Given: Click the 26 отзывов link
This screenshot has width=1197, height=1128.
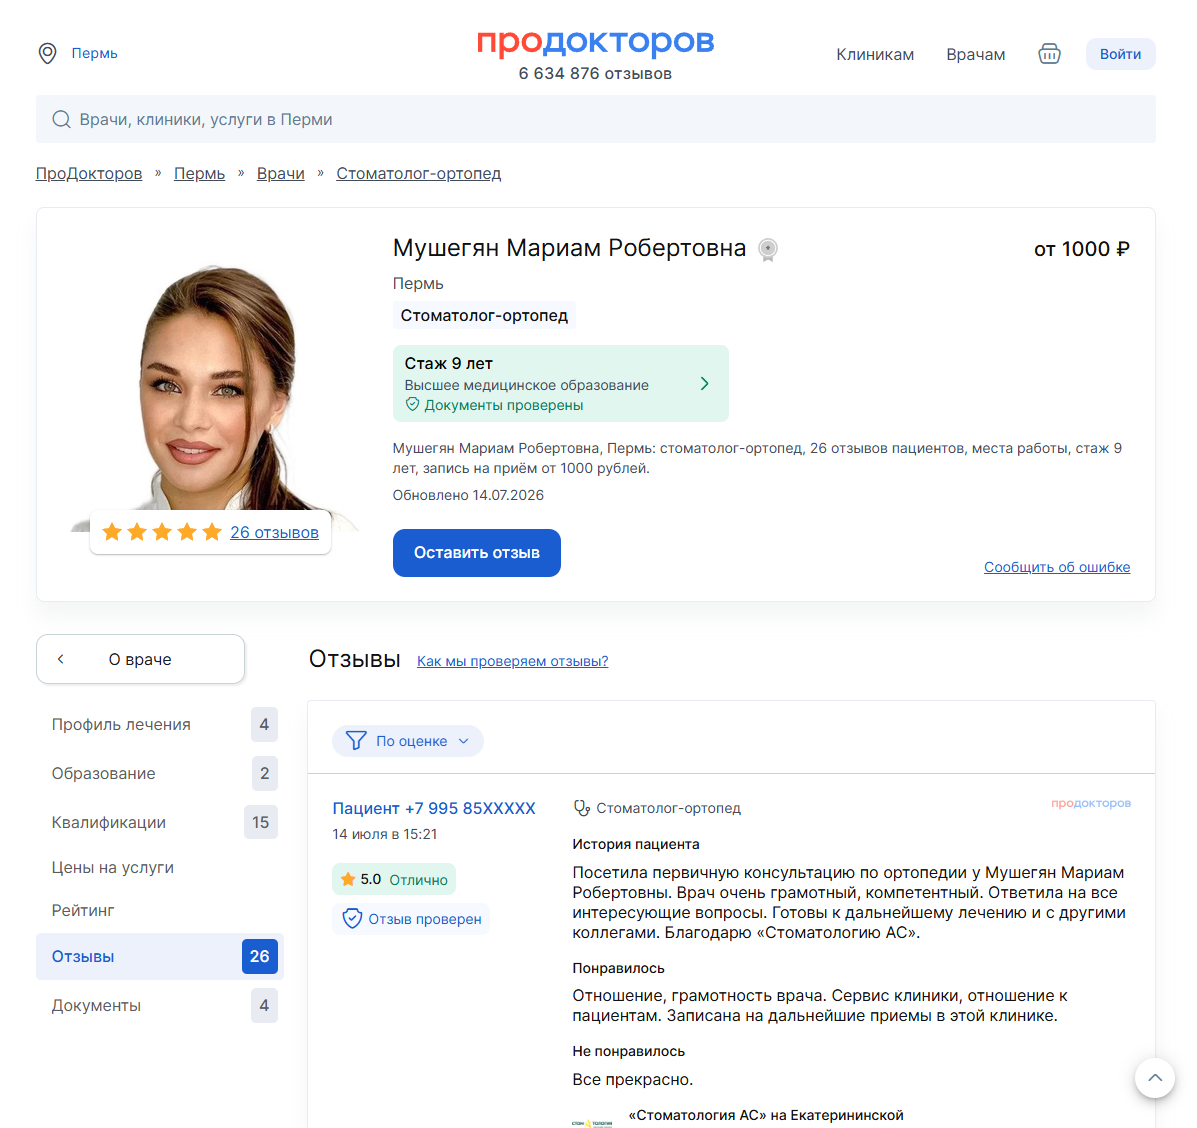Looking at the screenshot, I should point(274,533).
